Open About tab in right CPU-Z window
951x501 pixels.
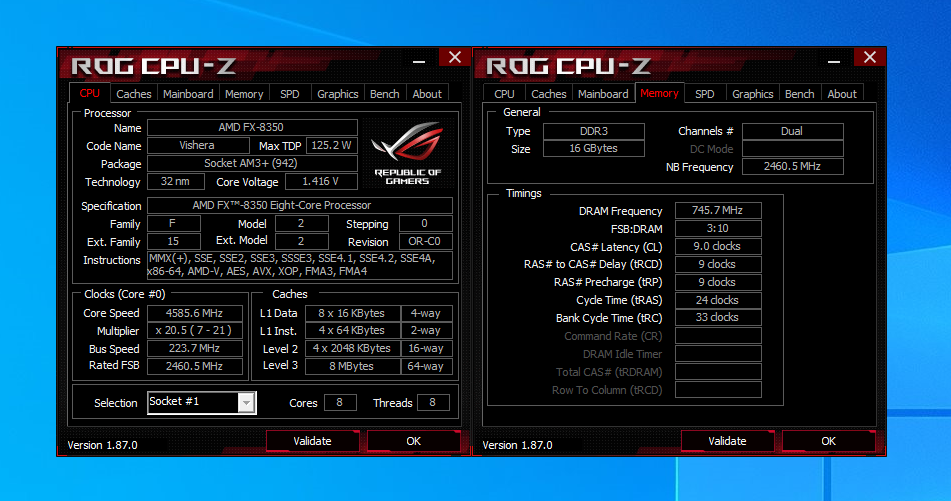tap(842, 94)
